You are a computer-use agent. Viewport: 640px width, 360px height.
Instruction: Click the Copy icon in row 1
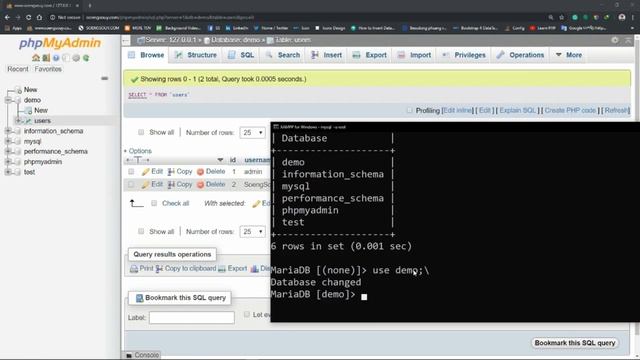[171, 172]
